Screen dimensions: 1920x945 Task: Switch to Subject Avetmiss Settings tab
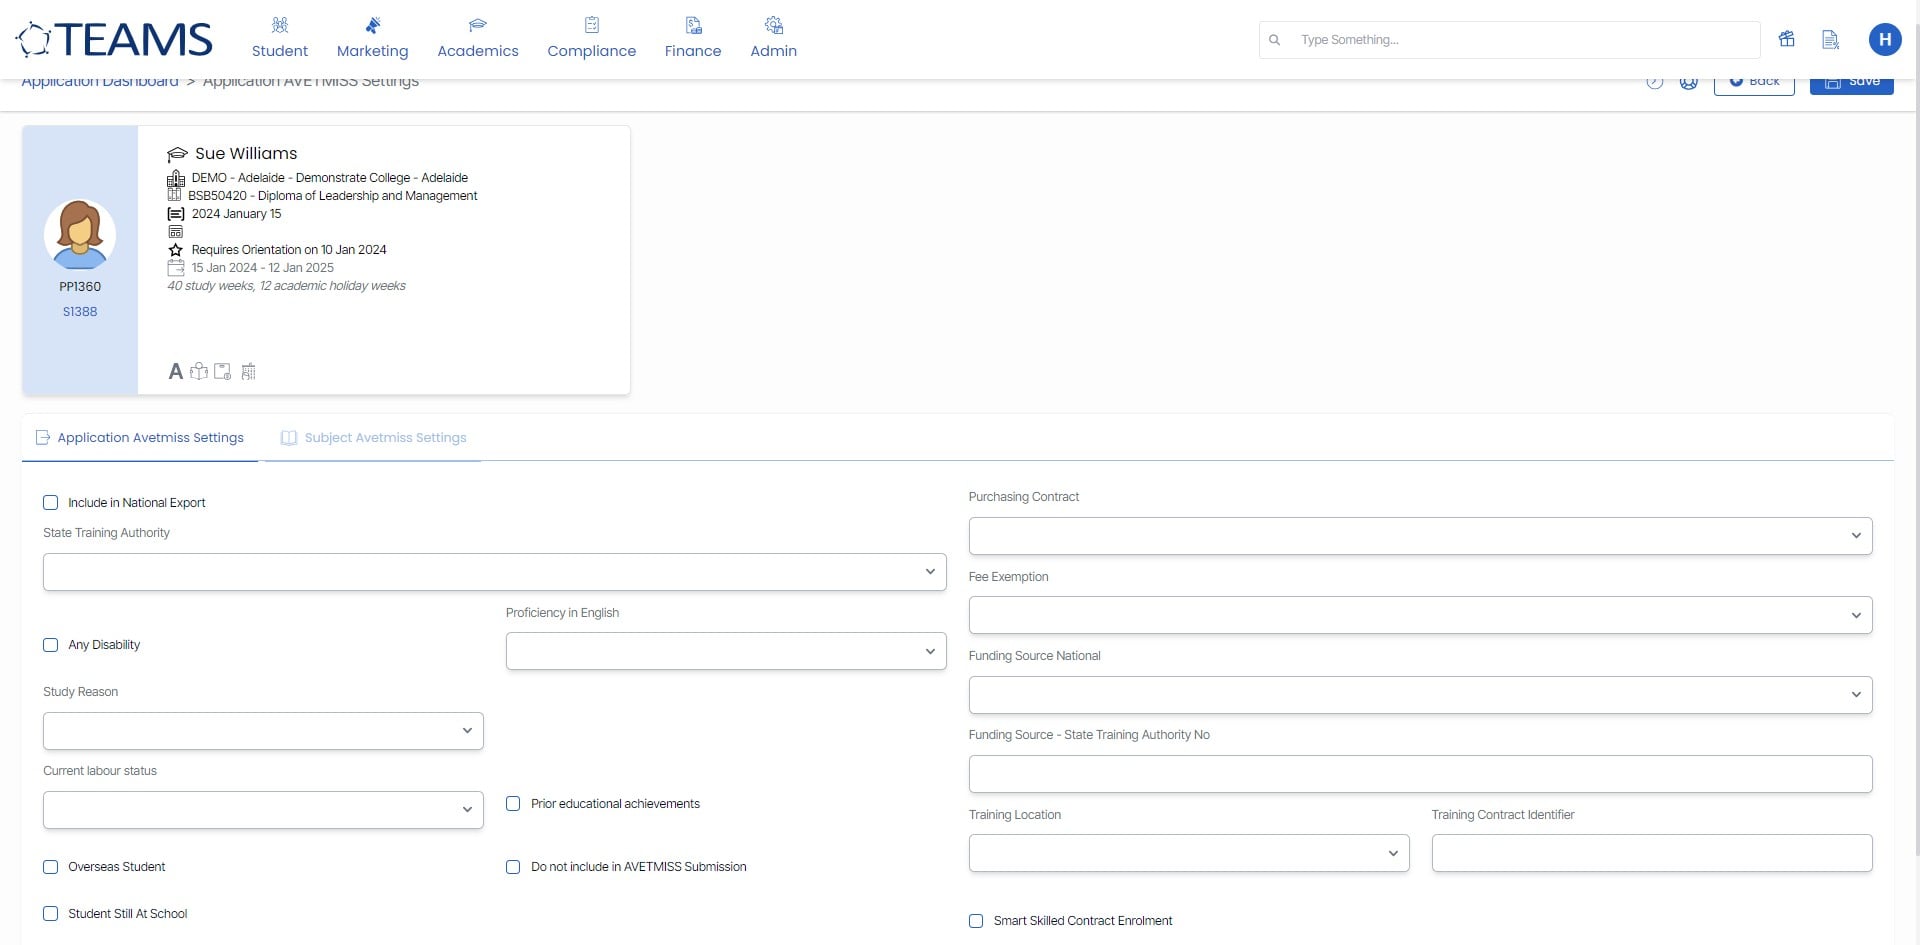click(x=385, y=437)
